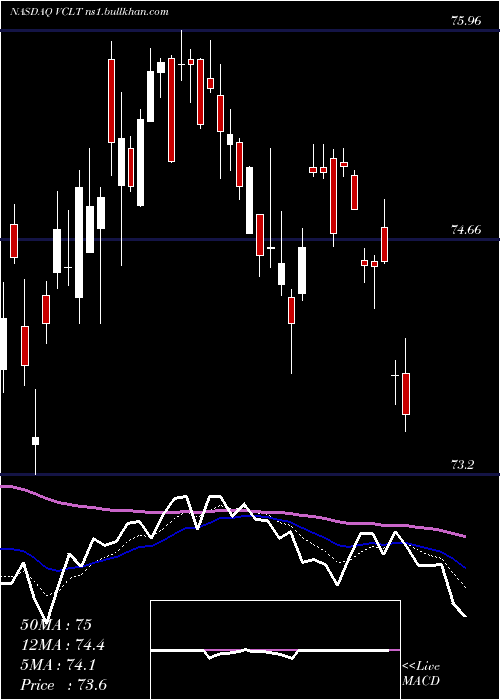Click the MACD inset chart box
Image resolution: width=500 pixels, height=700 pixels.
(275, 650)
